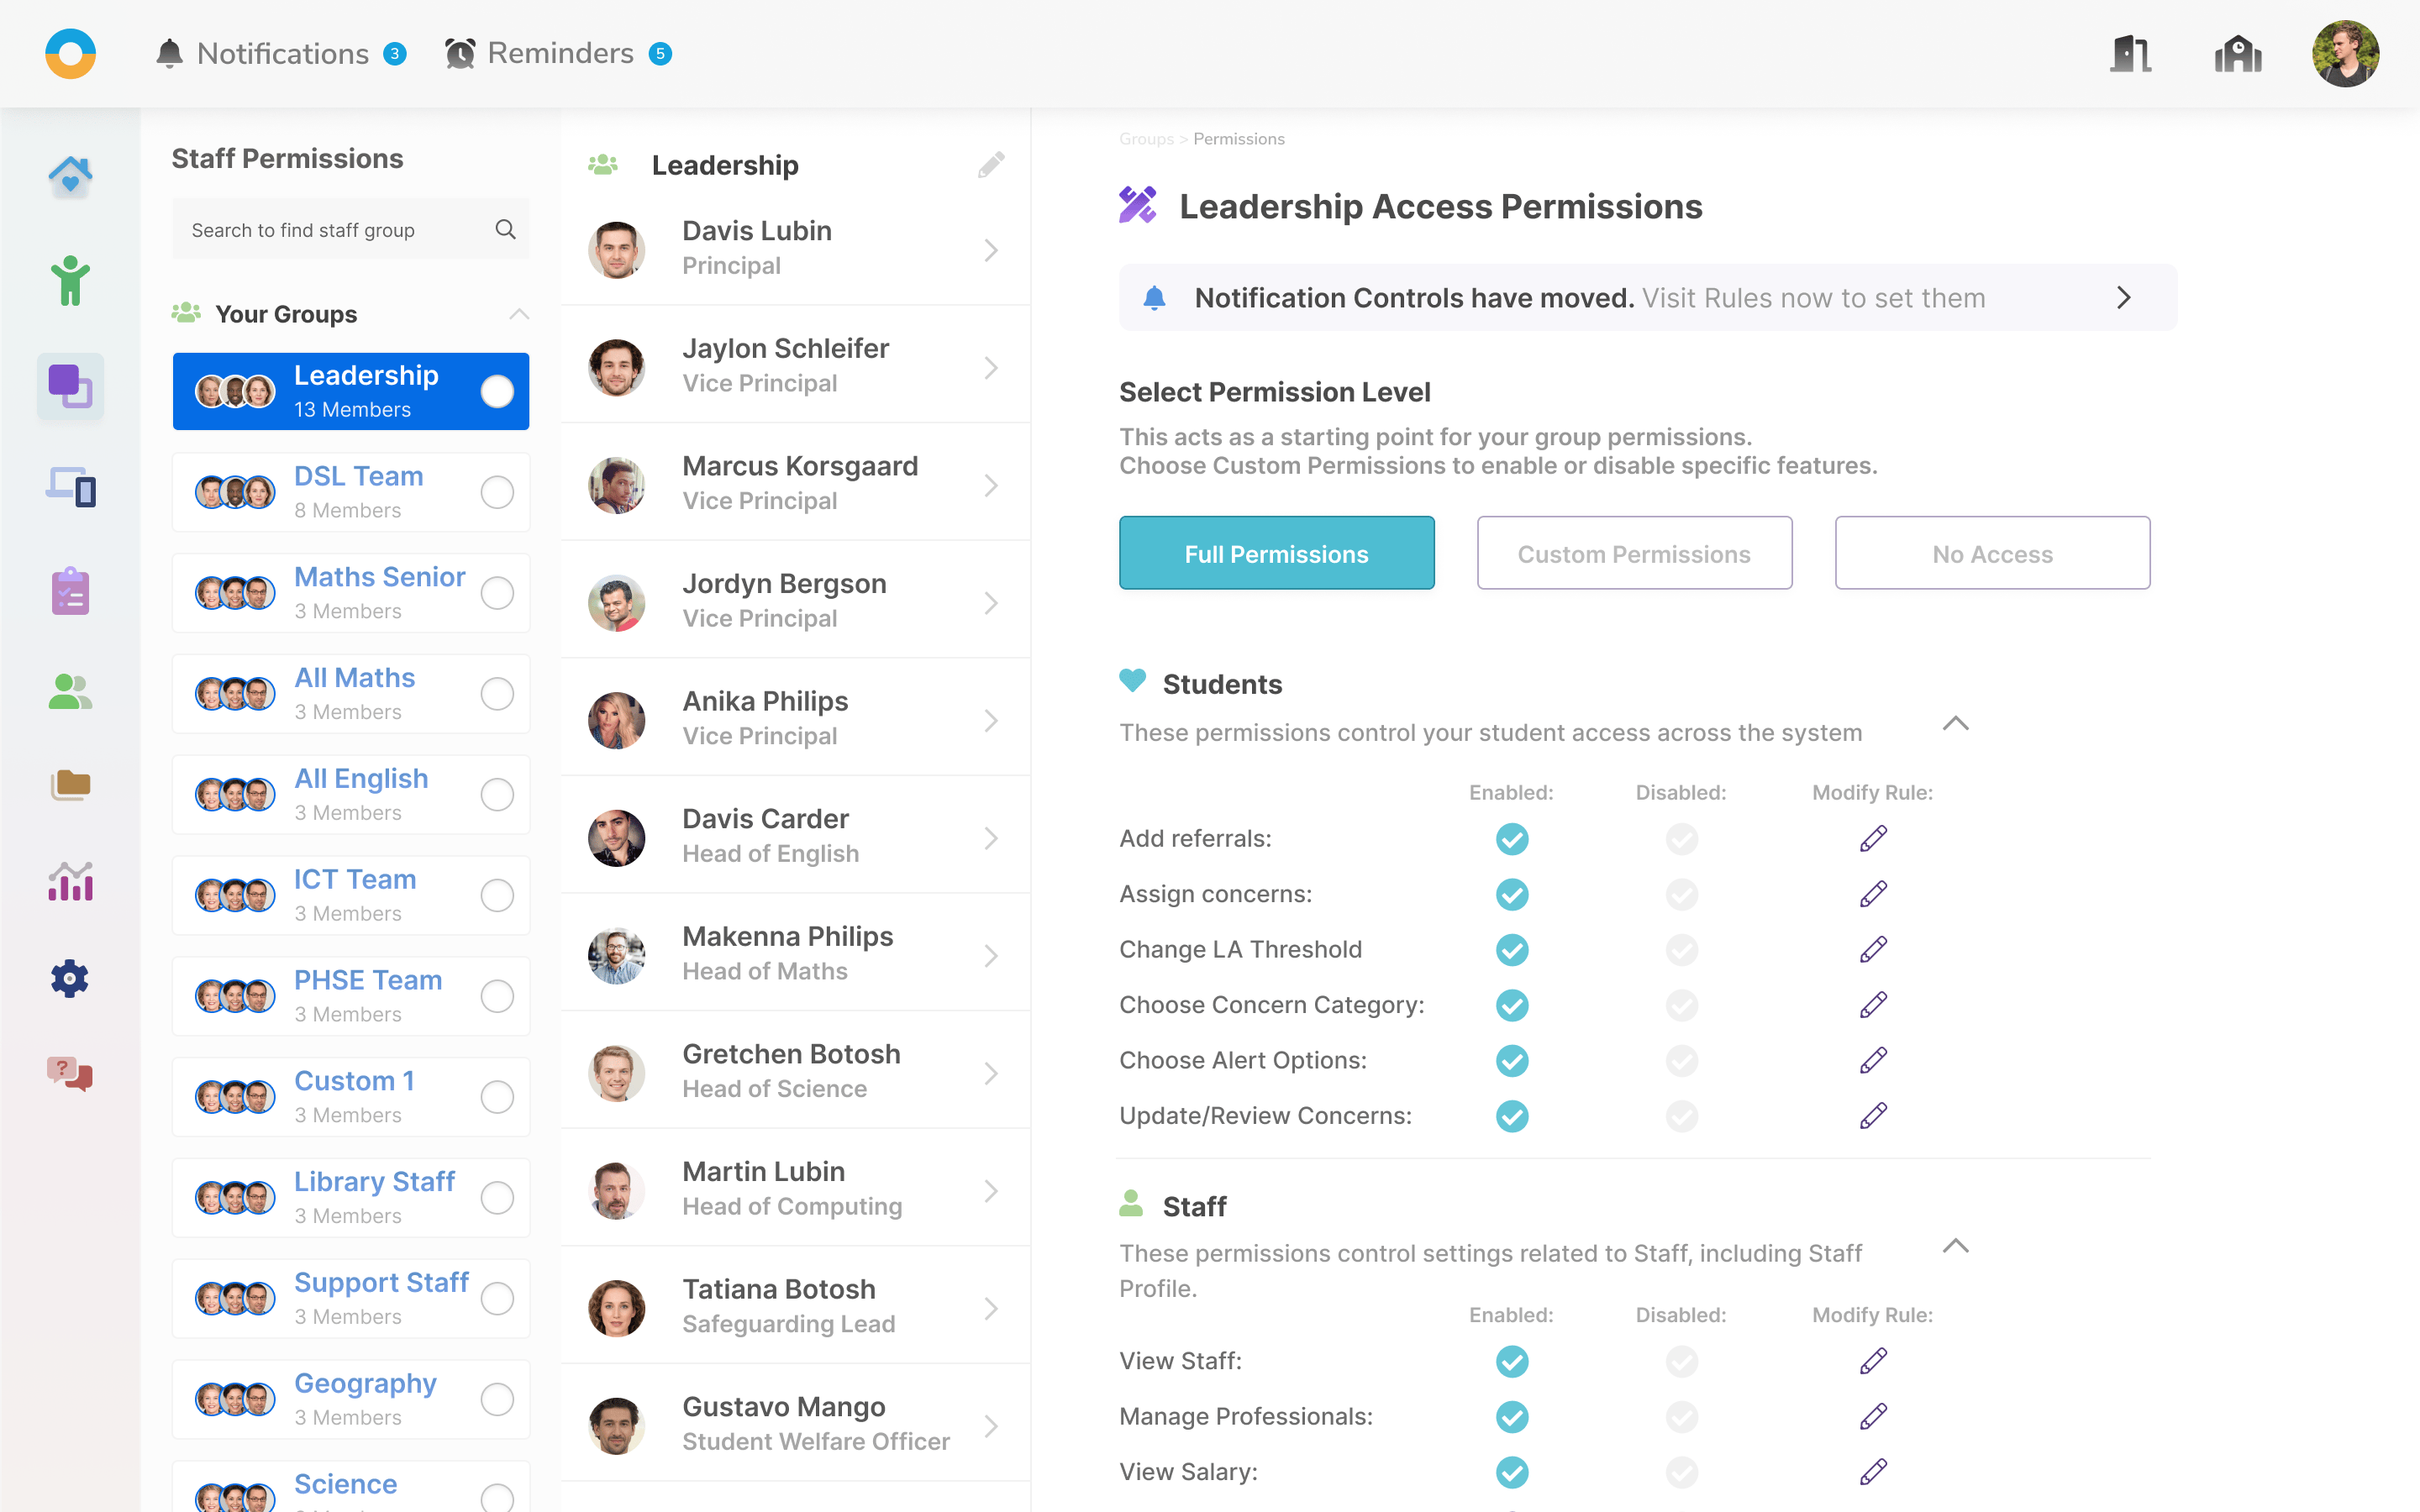Select the Leadership group radio button

tap(497, 392)
